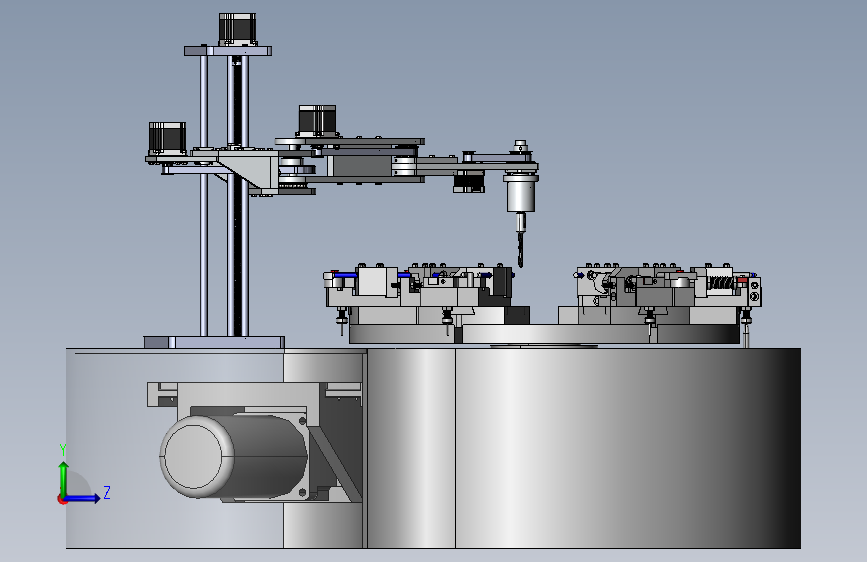The image size is (867, 562).
Task: Click the blue Z axis of the orientation triad
Action: point(83,498)
